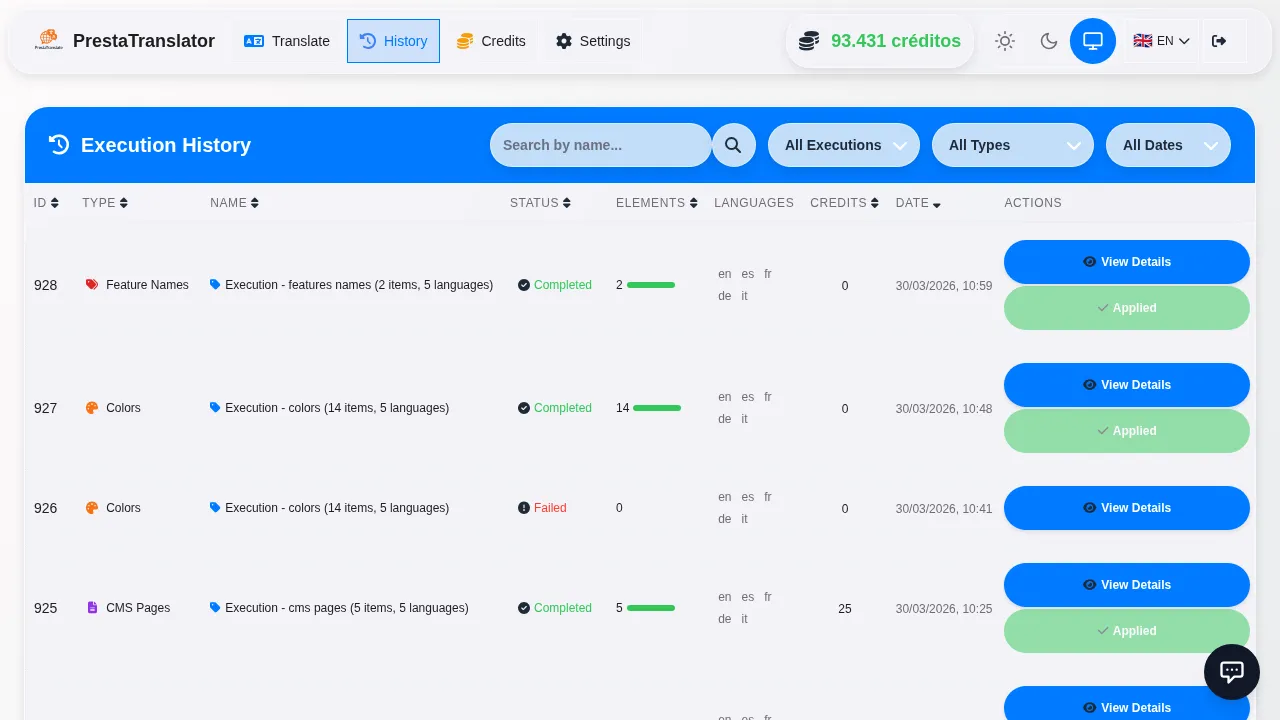This screenshot has height=720, width=1280.
Task: Open the EN language selector
Action: [1161, 41]
